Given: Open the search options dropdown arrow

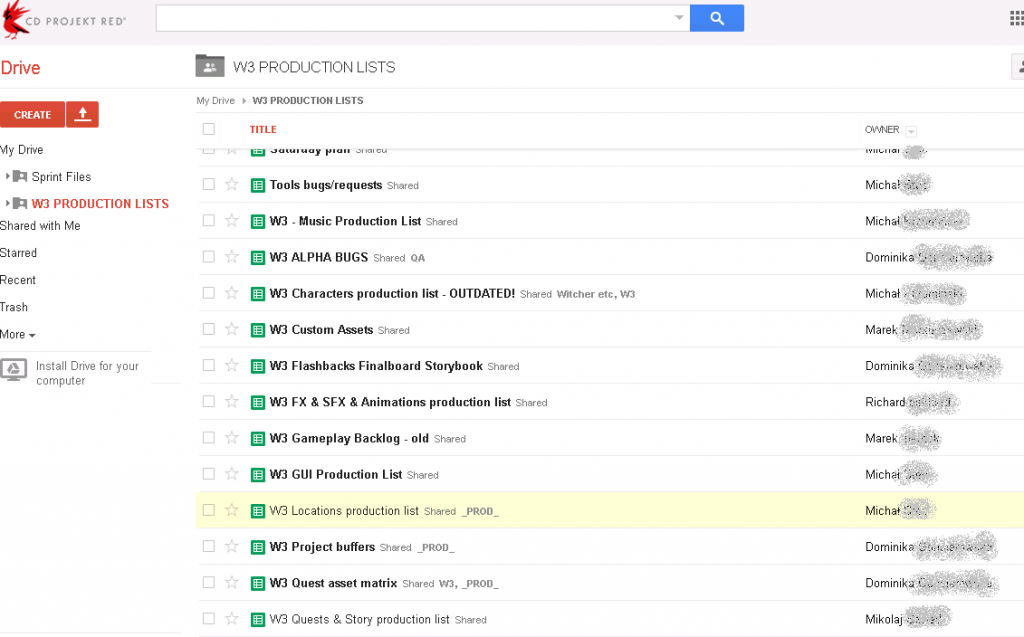Looking at the screenshot, I should click(x=679, y=18).
